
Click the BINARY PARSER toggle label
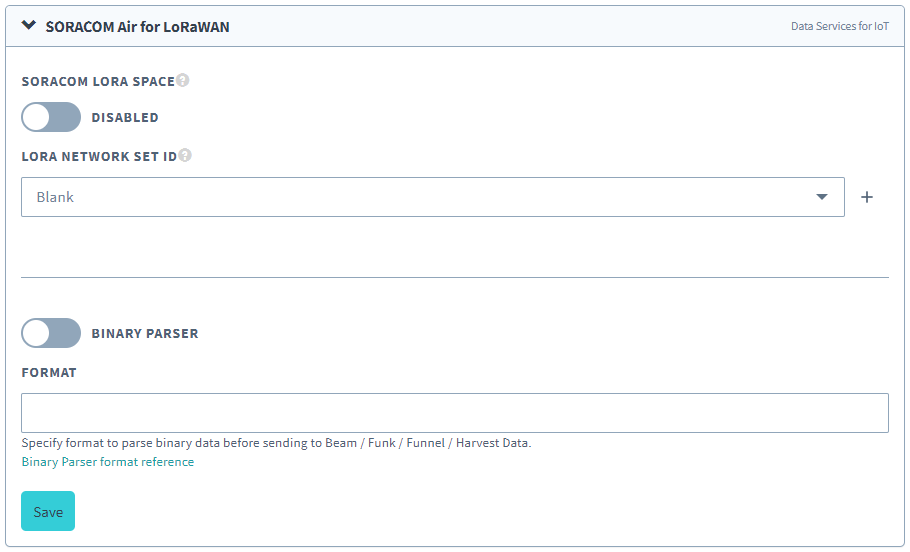pyautogui.click(x=145, y=333)
